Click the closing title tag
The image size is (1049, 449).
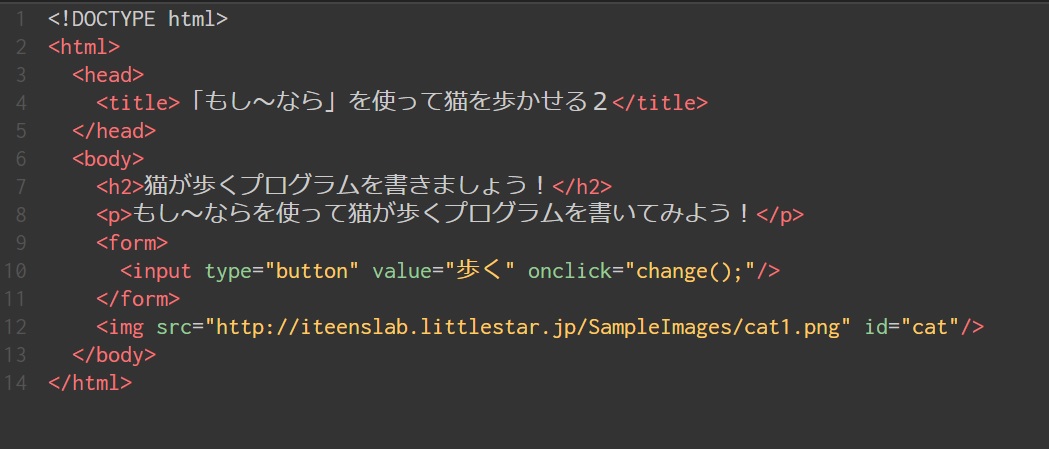click(660, 102)
